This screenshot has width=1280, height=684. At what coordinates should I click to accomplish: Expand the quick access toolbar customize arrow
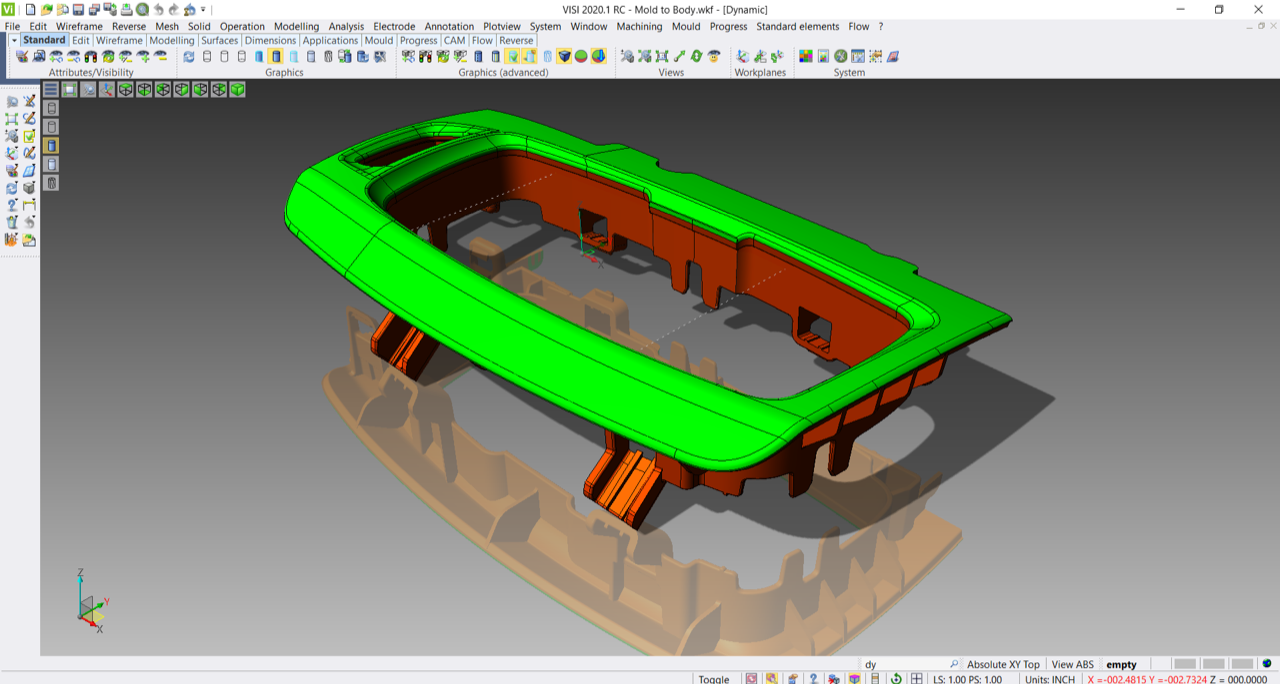pyautogui.click(x=204, y=9)
